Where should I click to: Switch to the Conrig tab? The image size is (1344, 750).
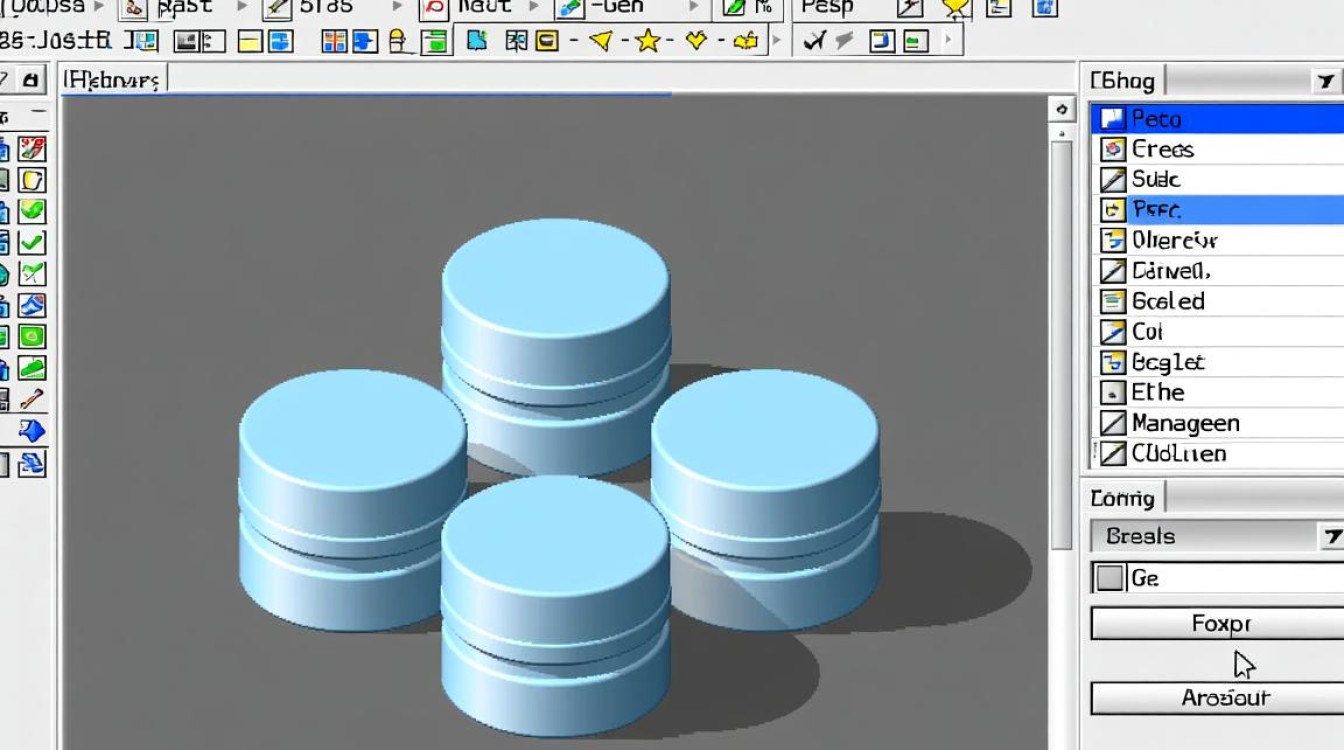[1122, 498]
